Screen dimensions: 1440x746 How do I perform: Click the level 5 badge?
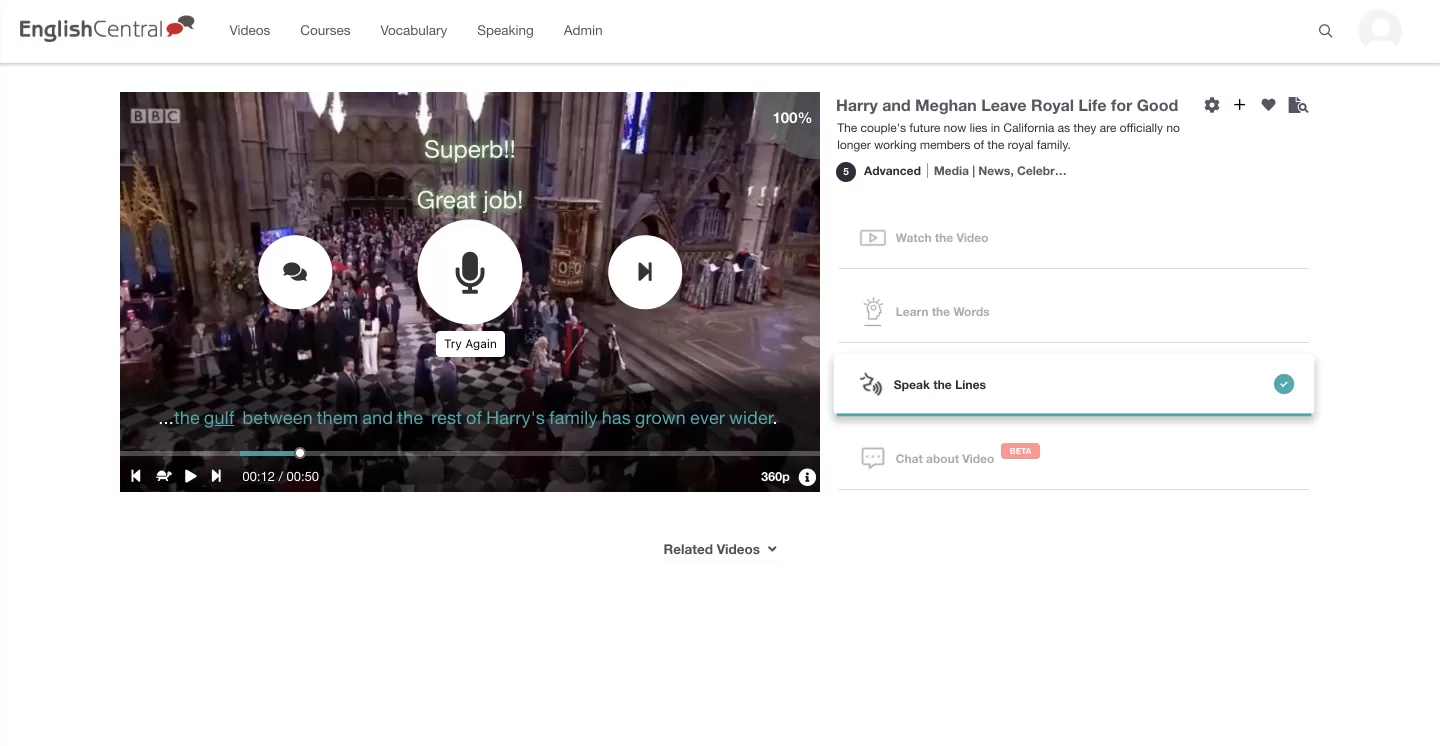point(846,172)
